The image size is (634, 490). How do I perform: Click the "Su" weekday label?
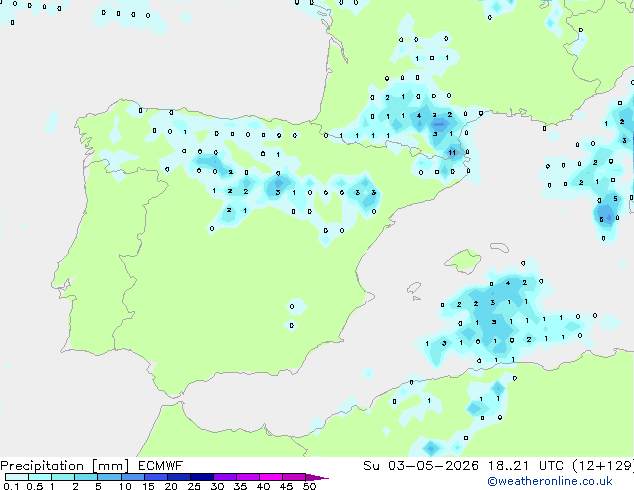(x=371, y=466)
